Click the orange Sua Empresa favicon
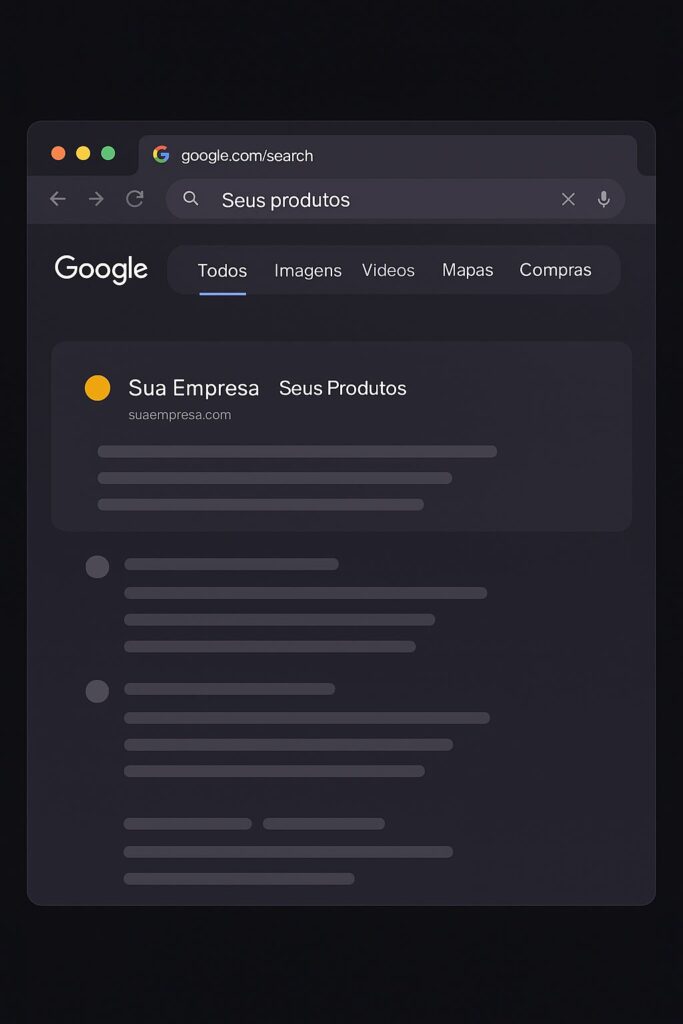 pyautogui.click(x=97, y=388)
